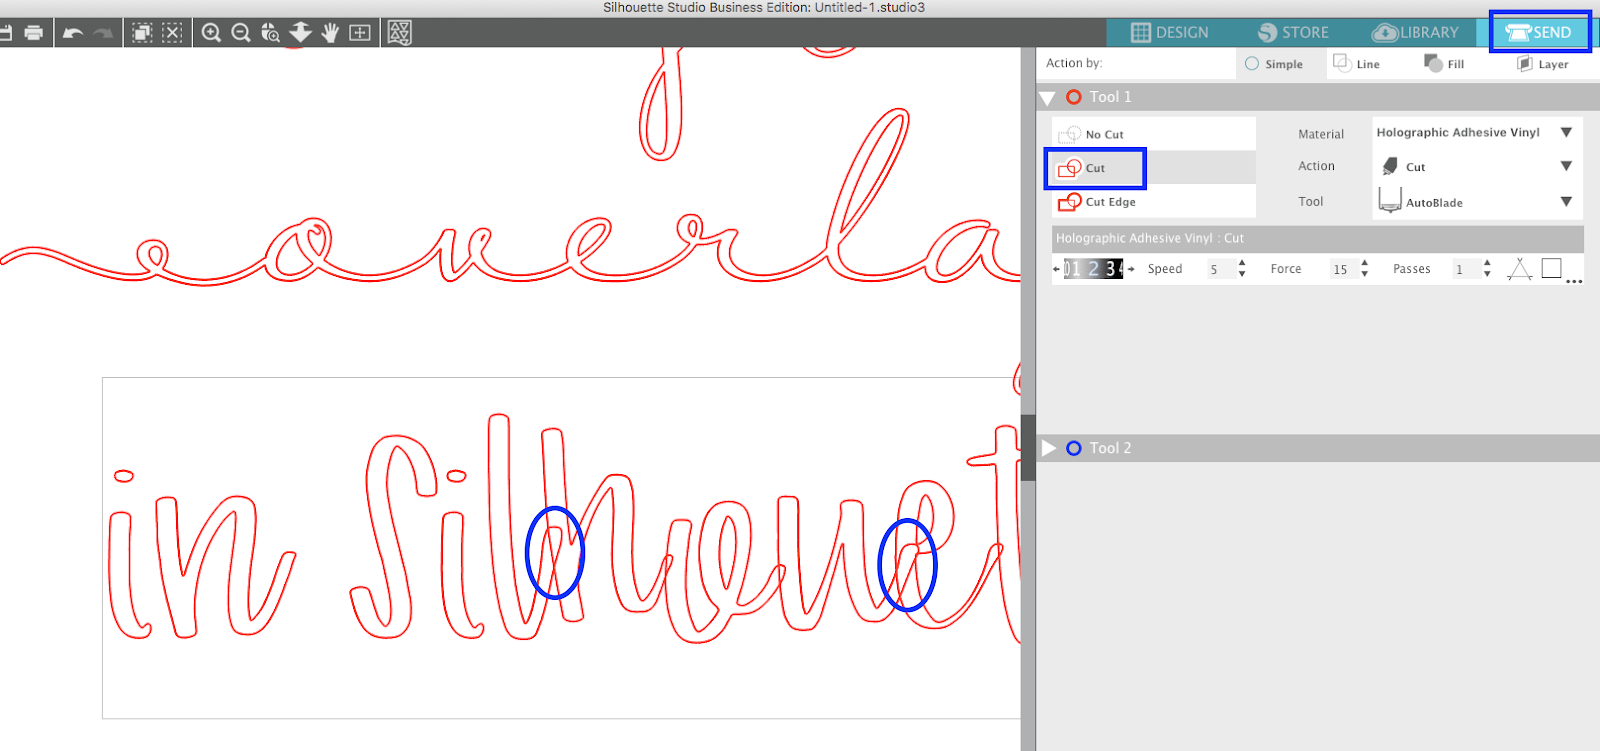Viewport: 1600px width, 751px height.
Task: Click the canvas vertical scrollbar handle
Action: (1028, 448)
